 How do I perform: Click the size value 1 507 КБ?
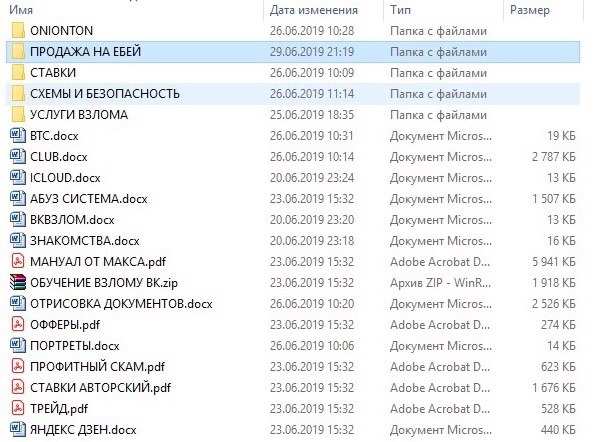click(x=554, y=199)
